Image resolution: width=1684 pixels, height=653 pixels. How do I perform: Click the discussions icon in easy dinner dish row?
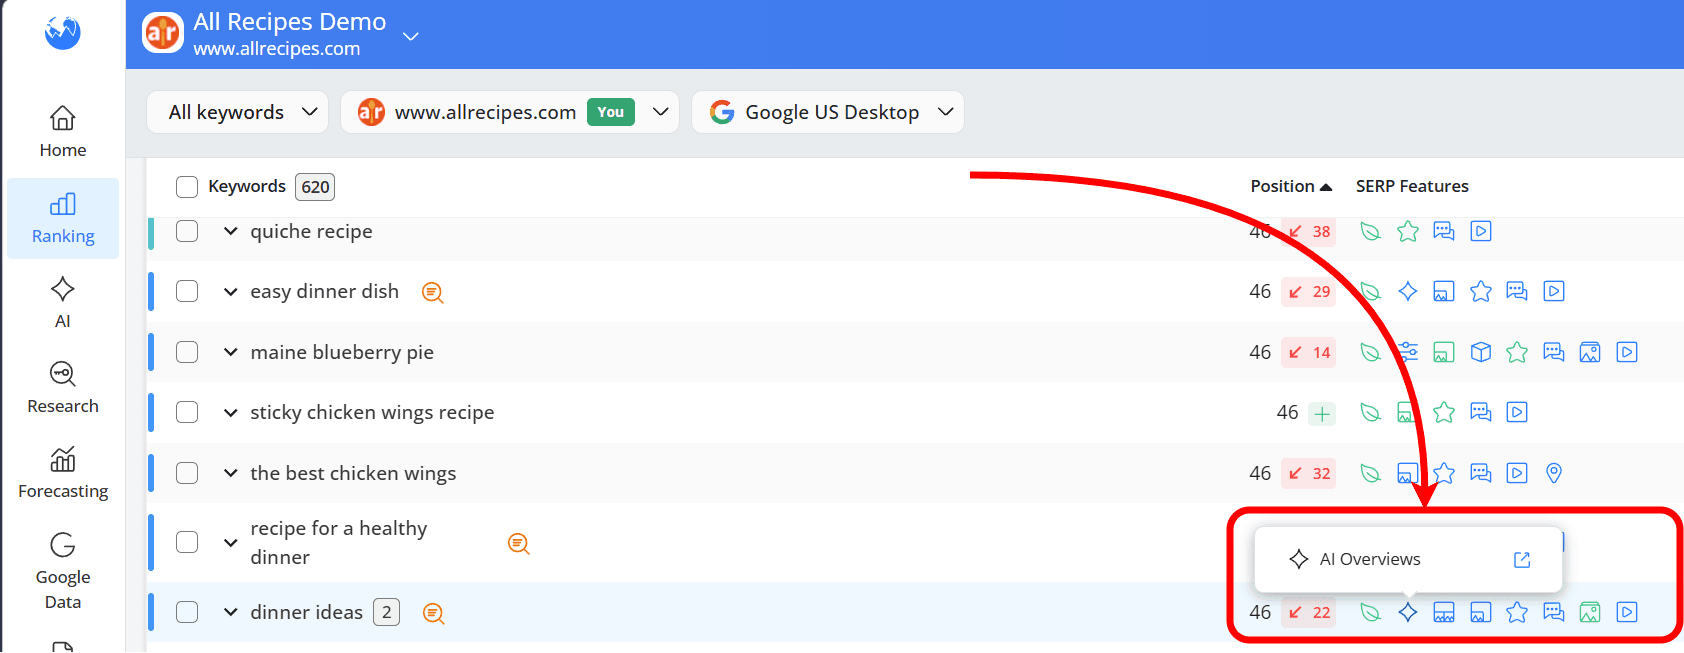point(1517,291)
